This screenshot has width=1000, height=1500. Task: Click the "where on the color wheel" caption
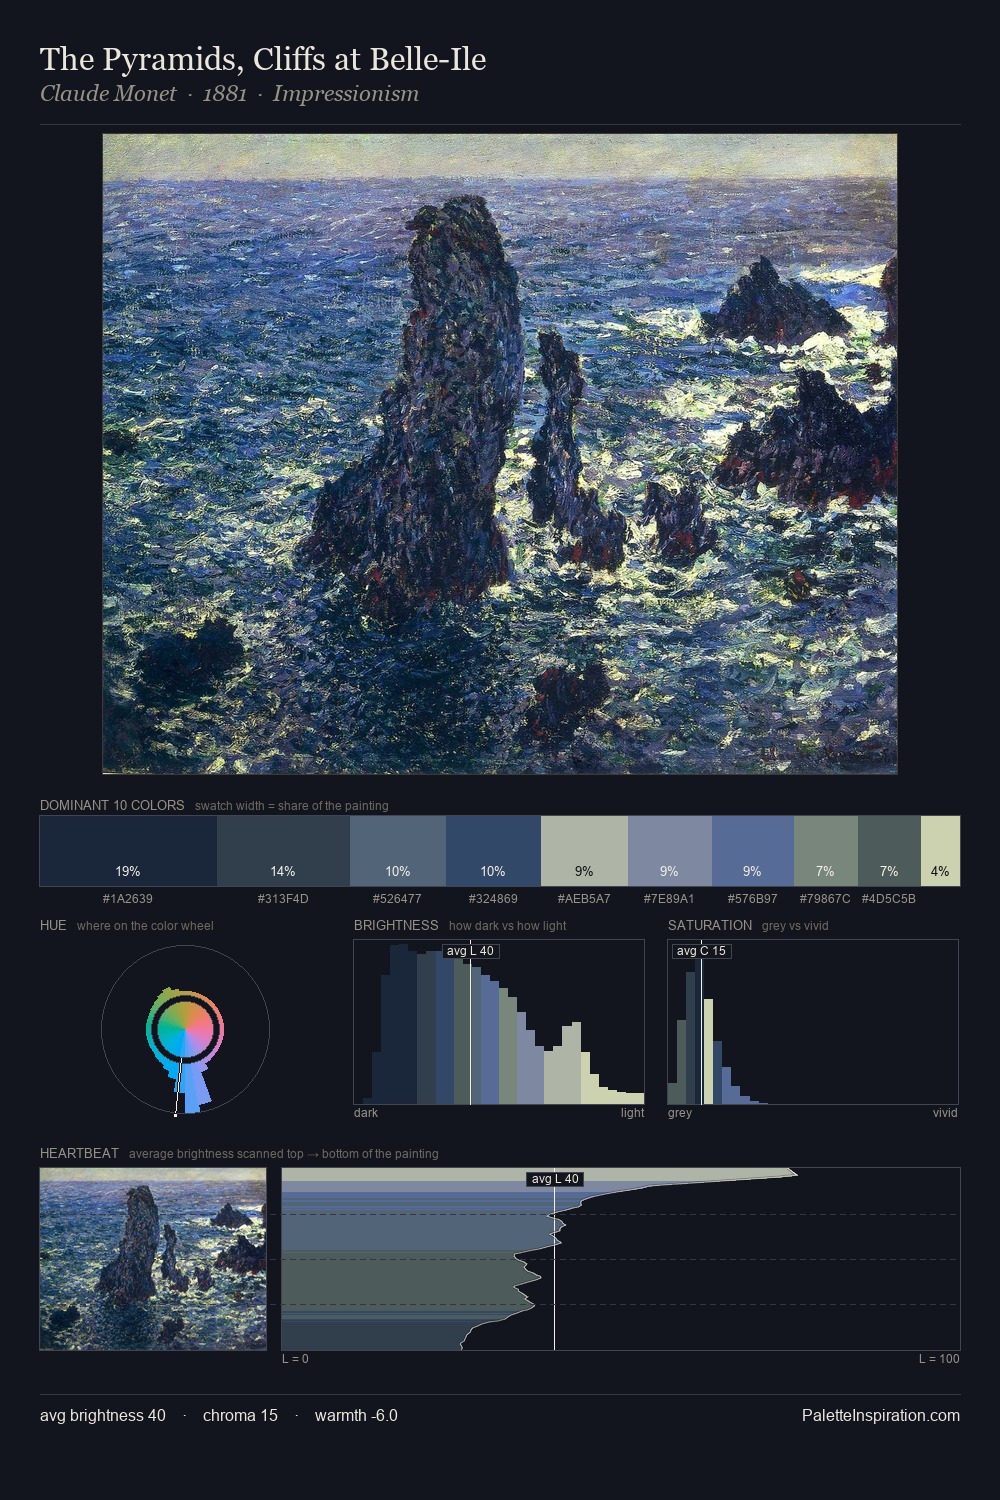(x=145, y=926)
